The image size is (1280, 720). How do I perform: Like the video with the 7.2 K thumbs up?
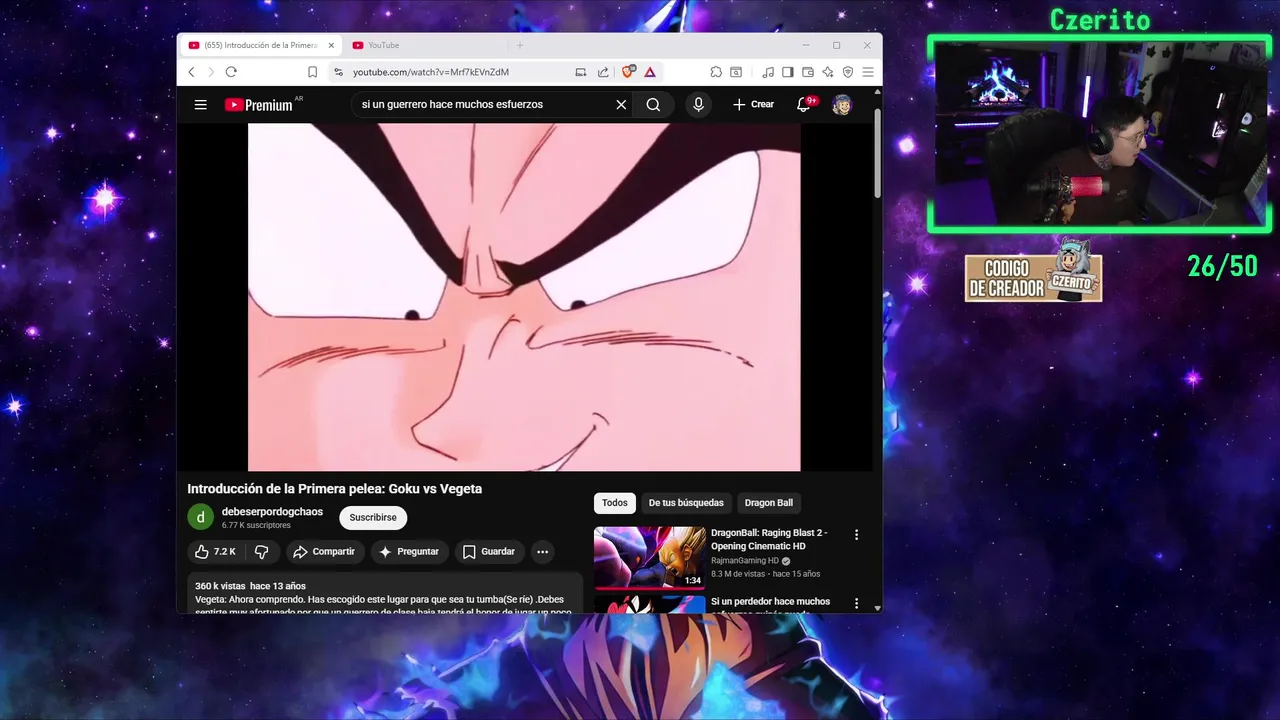216,552
